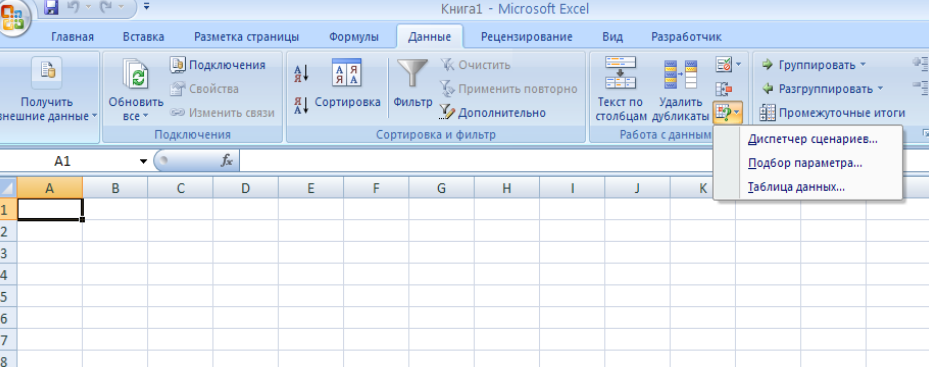Save the workbook with the floppy icon

tap(51, 8)
